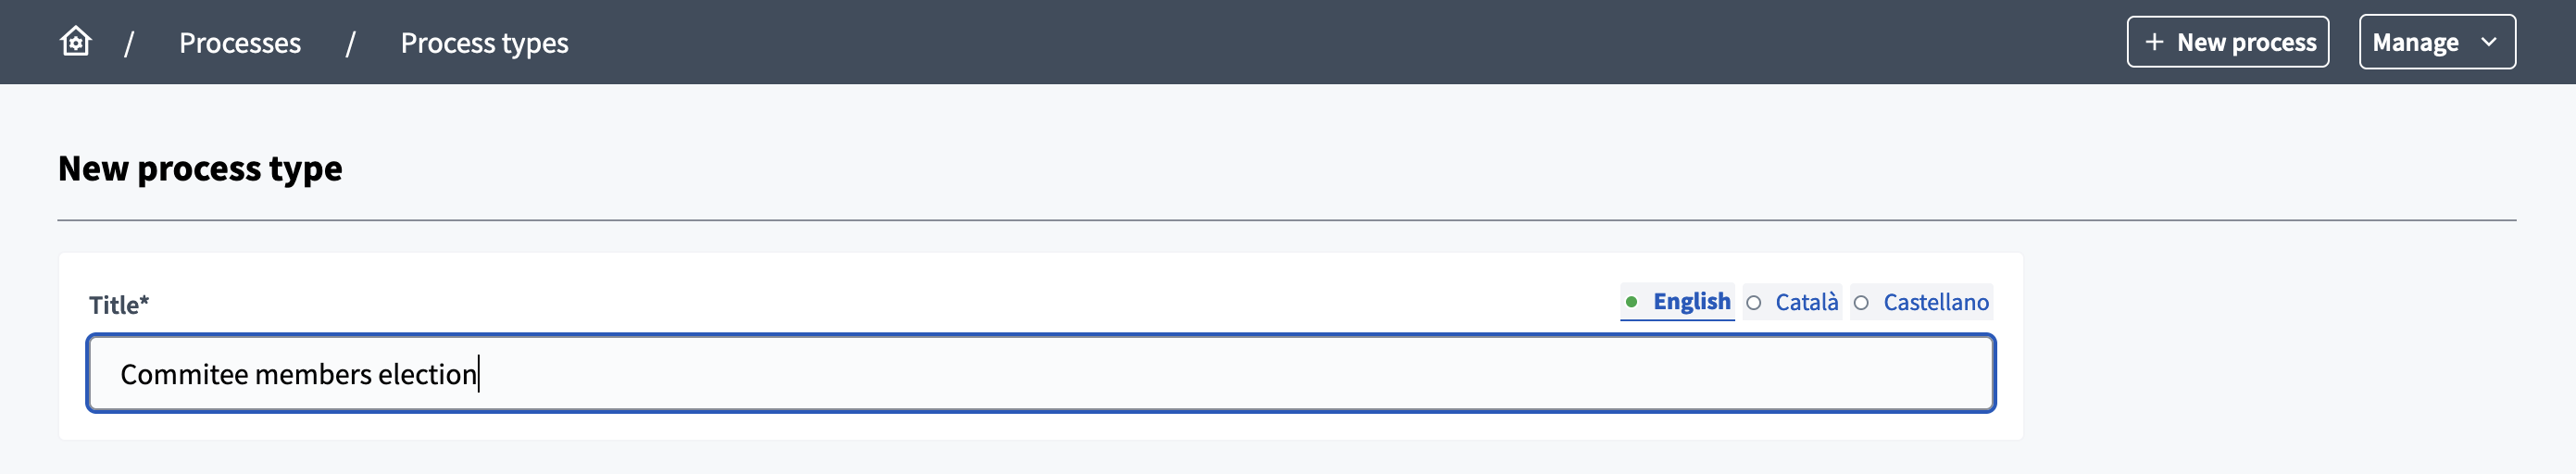Viewport: 2576px width, 474px height.
Task: Click the slash separator before Process types
Action: tap(351, 43)
